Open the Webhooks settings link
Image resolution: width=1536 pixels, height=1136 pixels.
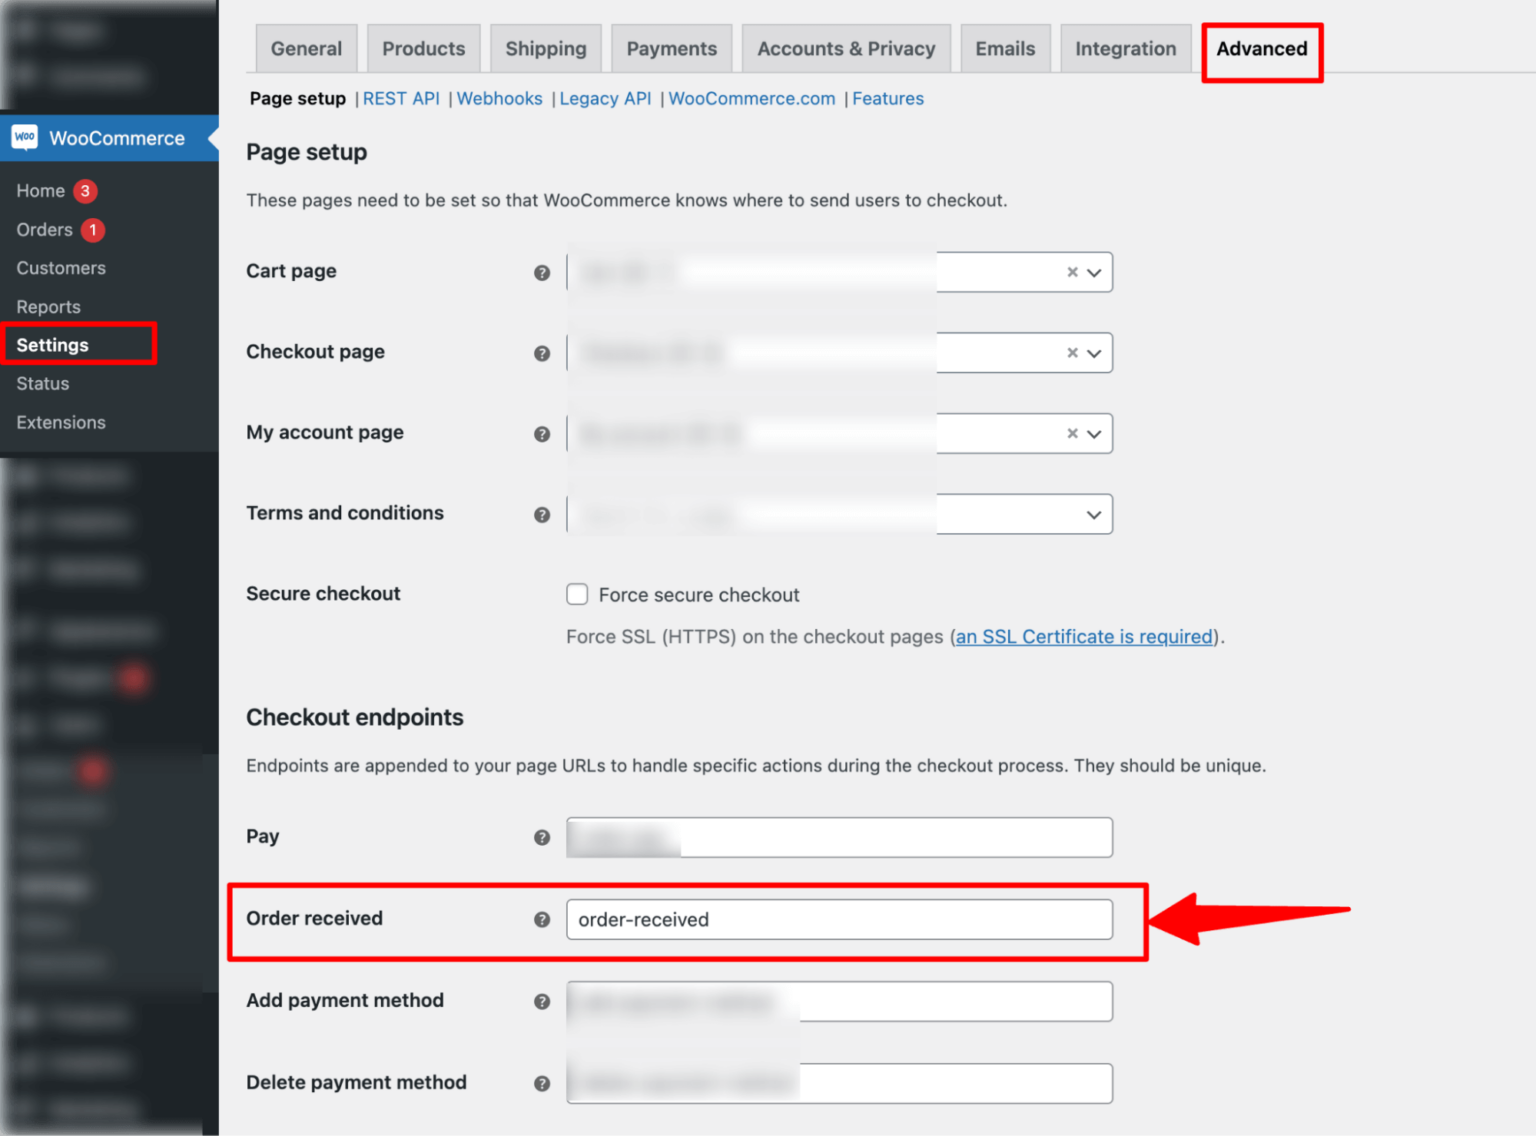pos(500,98)
